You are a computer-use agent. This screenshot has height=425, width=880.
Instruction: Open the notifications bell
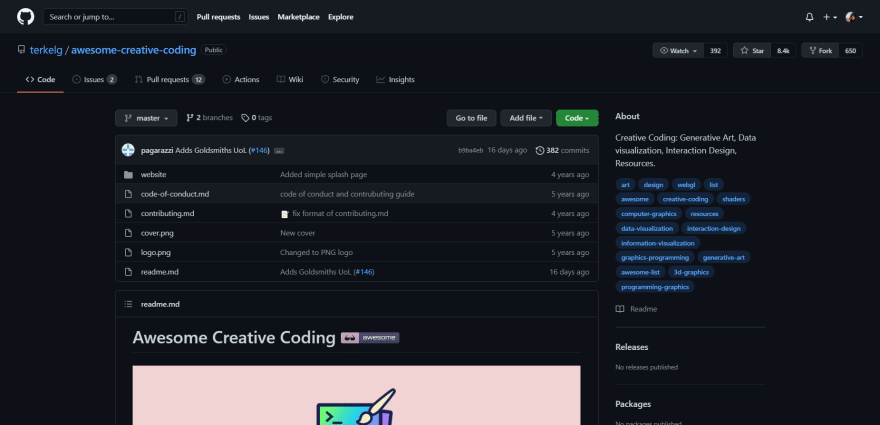point(809,17)
